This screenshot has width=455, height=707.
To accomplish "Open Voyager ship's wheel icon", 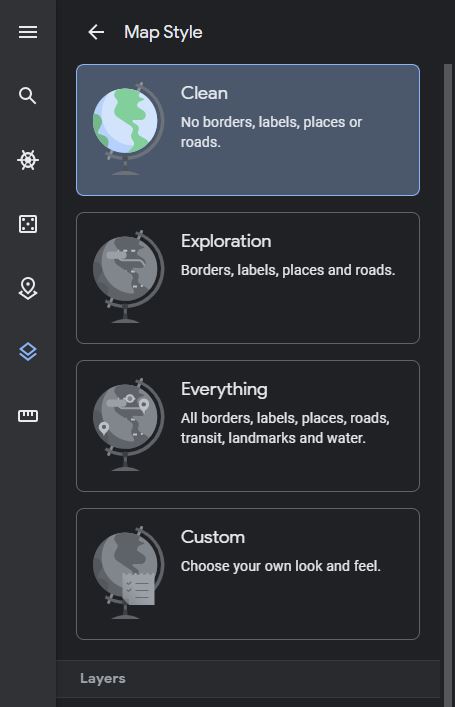I will tap(28, 160).
